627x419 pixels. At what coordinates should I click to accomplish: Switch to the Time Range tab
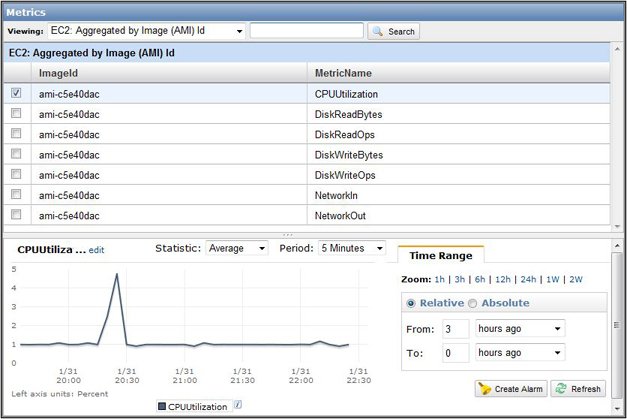(x=441, y=255)
